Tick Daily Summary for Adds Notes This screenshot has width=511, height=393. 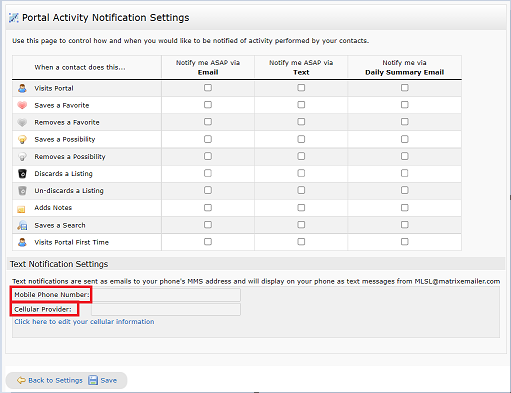click(x=405, y=208)
